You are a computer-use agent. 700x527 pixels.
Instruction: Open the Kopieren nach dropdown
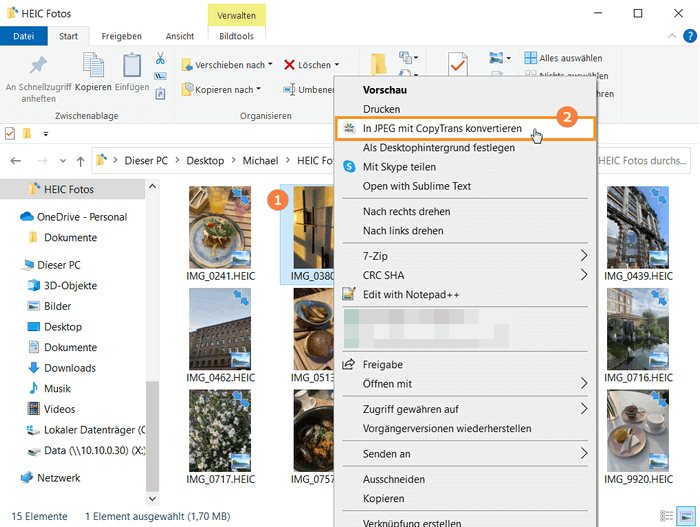(221, 89)
